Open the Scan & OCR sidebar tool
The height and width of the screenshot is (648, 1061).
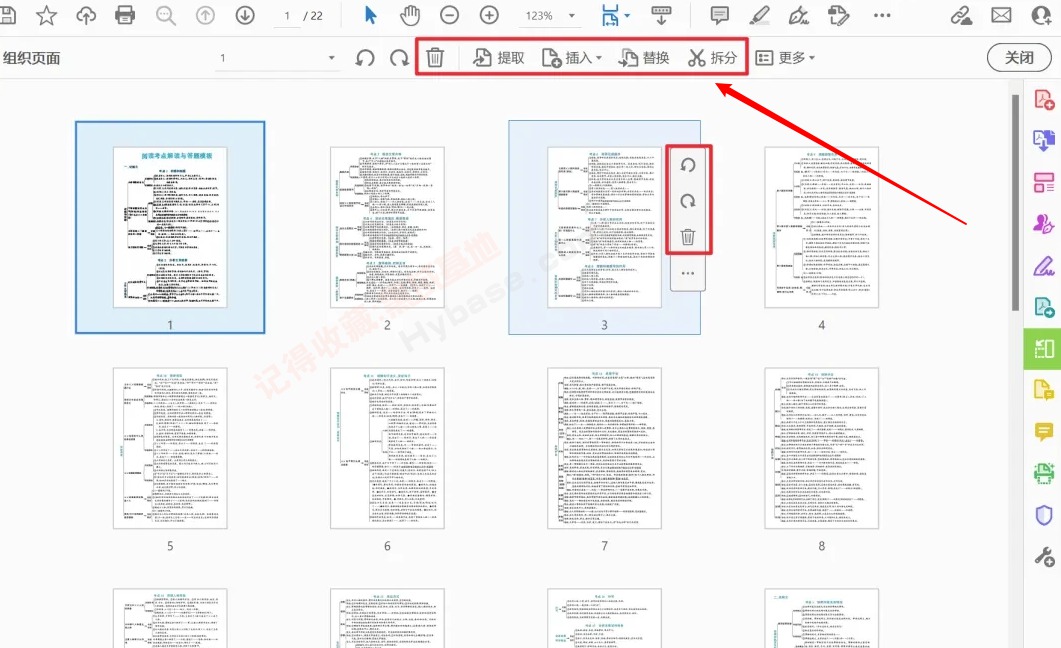coord(1043,473)
